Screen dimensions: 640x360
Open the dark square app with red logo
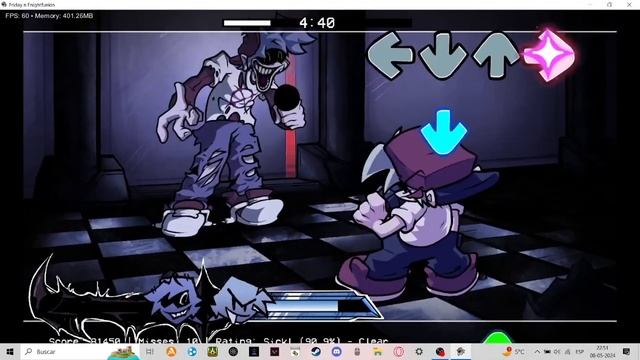[275, 351]
